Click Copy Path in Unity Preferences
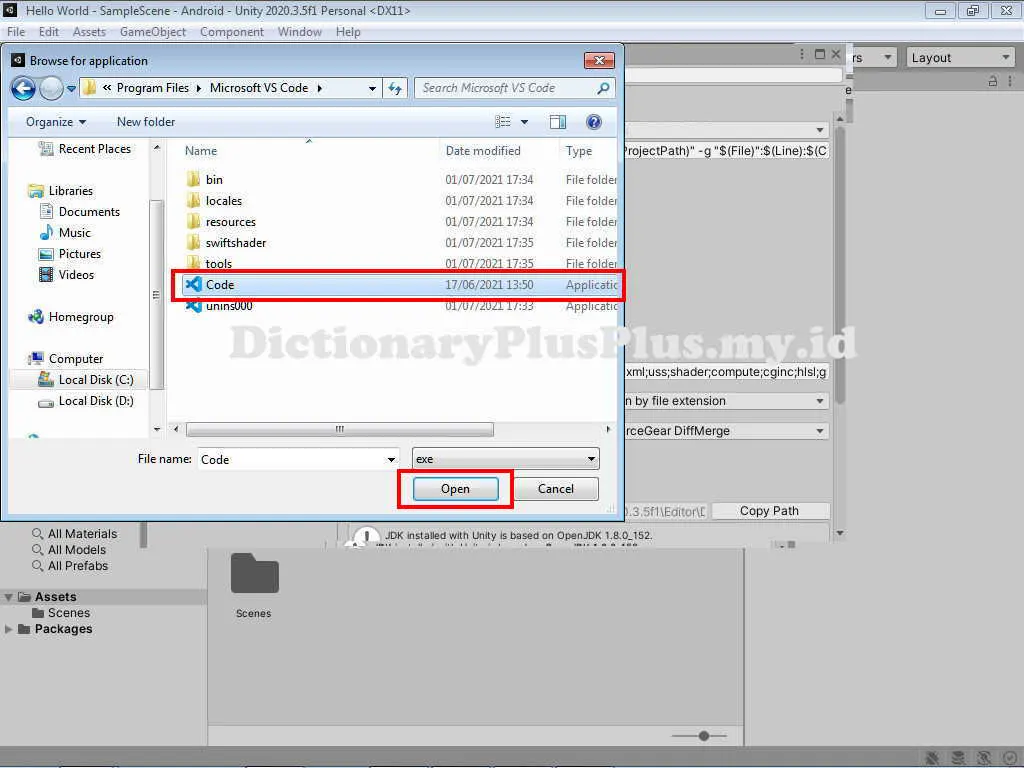 click(x=770, y=511)
